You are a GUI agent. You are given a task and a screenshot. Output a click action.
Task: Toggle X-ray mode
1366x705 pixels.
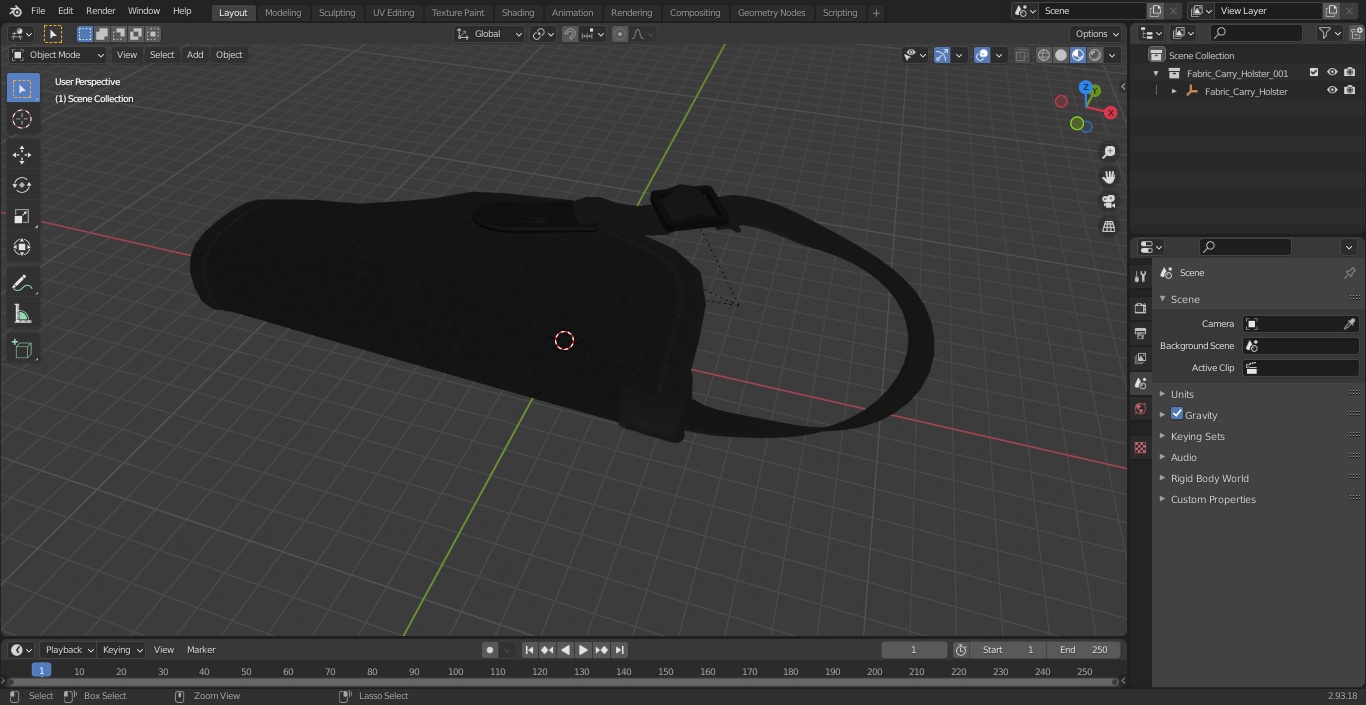(x=1021, y=55)
